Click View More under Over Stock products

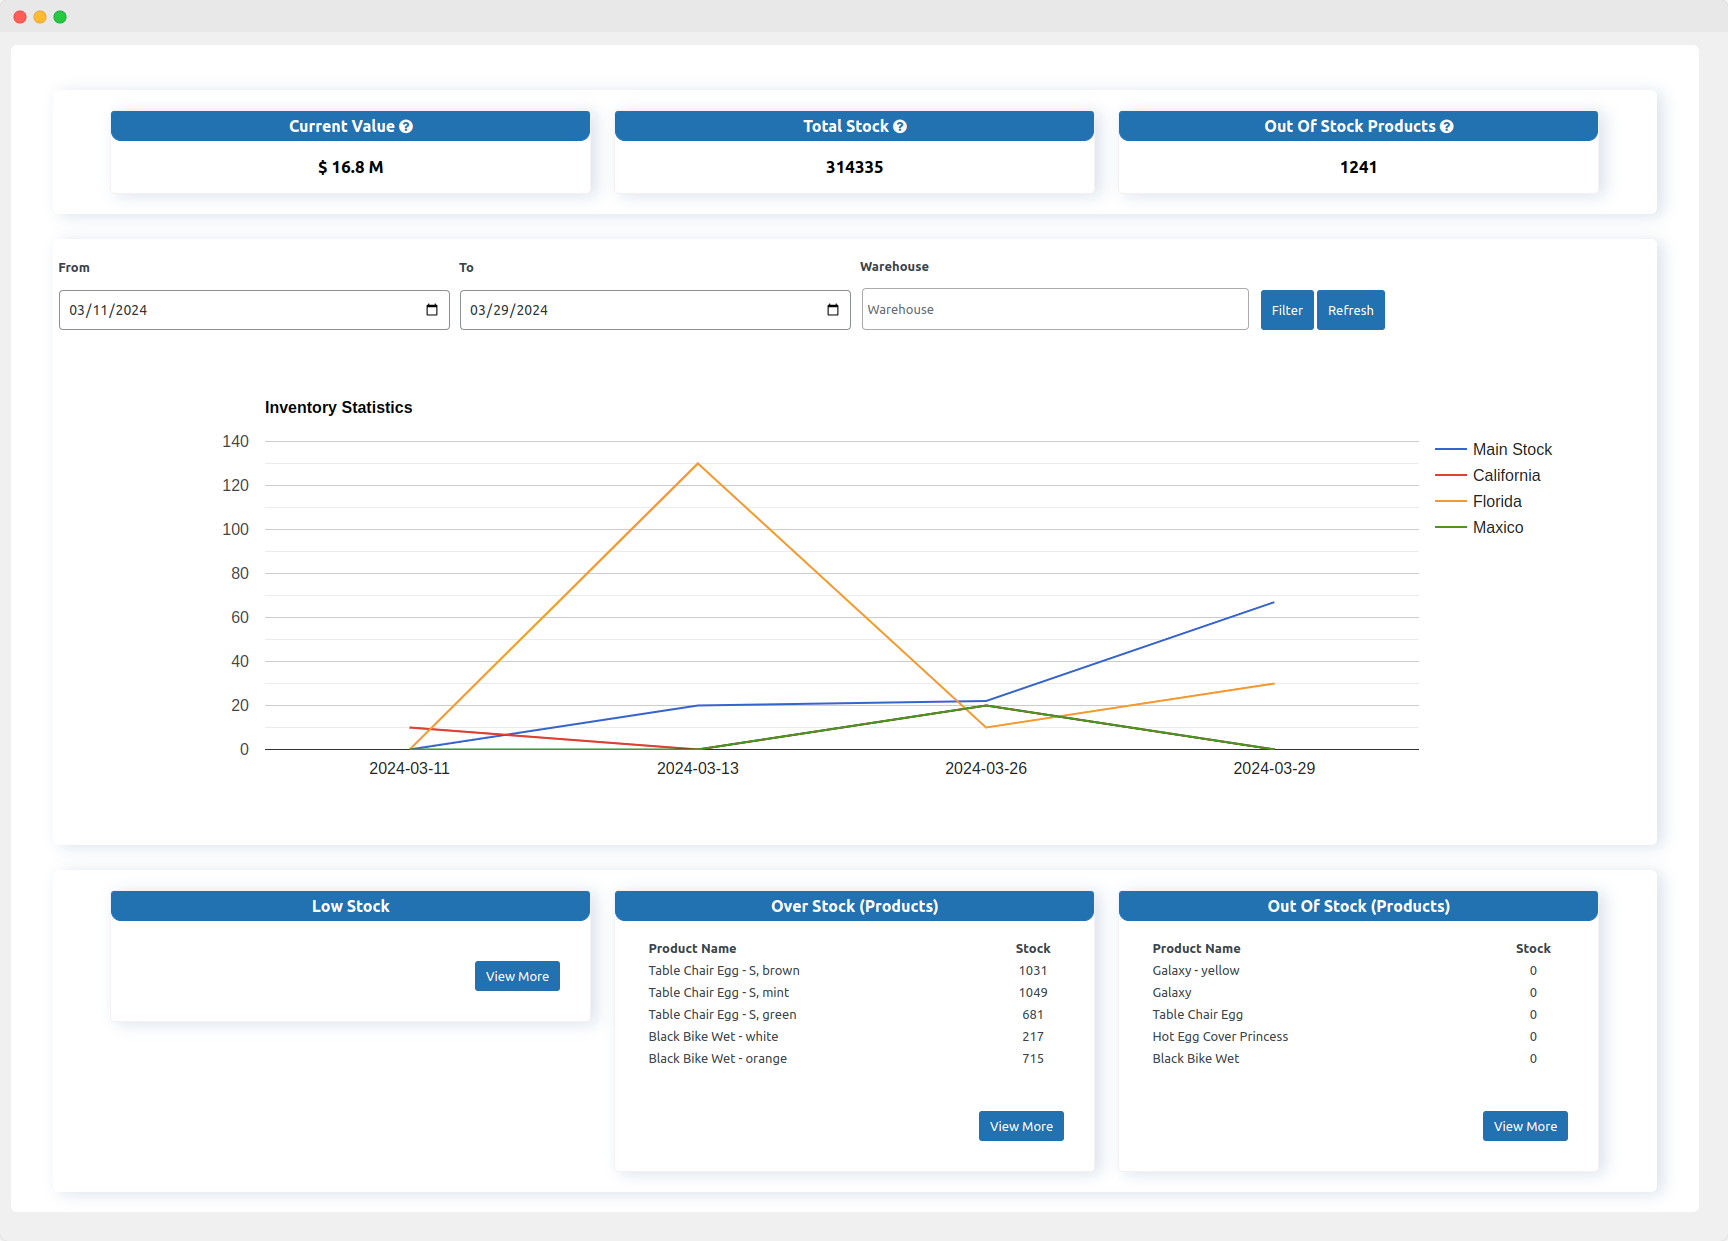tap(1020, 1126)
